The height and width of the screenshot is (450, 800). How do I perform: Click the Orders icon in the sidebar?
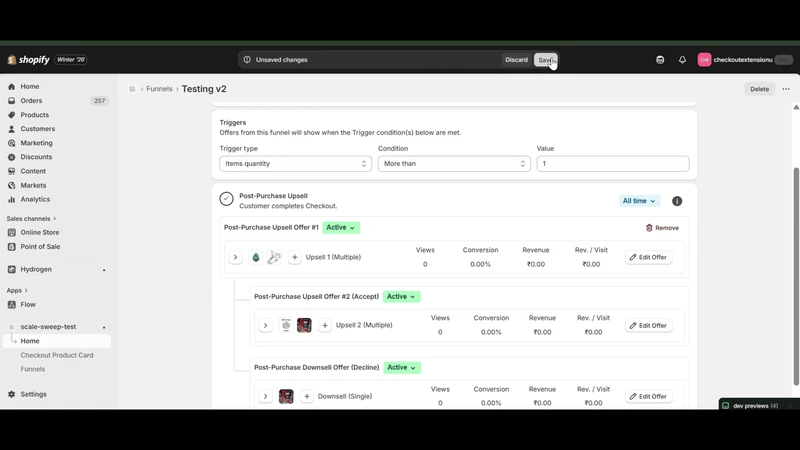(12, 101)
